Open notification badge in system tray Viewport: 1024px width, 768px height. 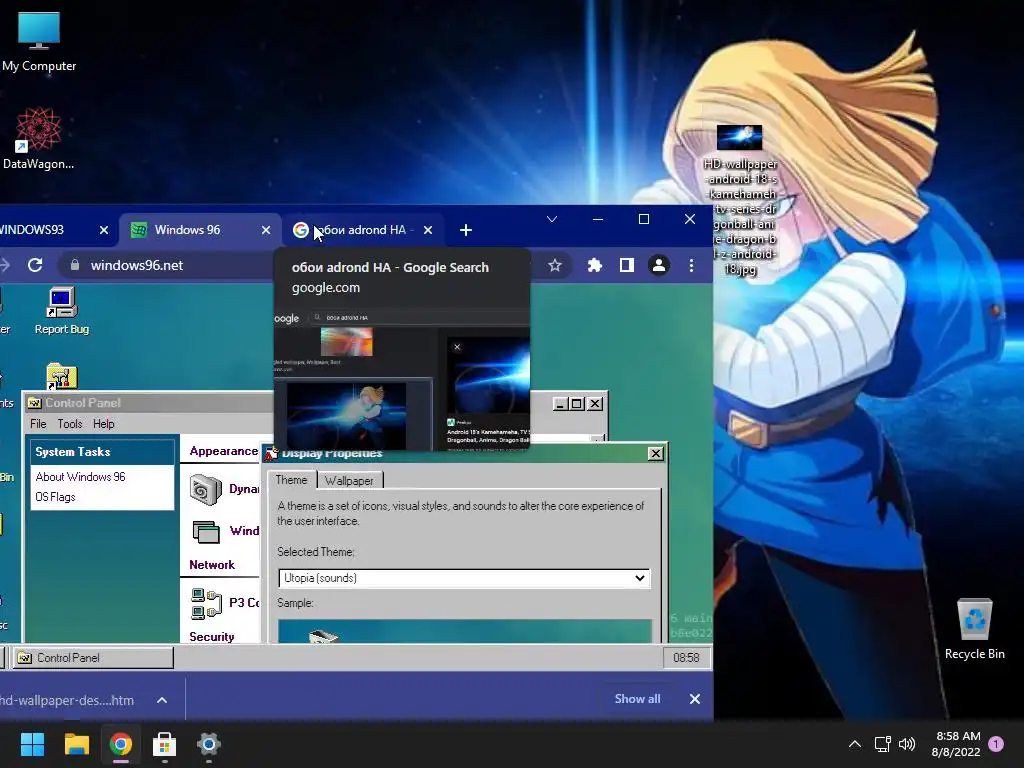[x=996, y=743]
